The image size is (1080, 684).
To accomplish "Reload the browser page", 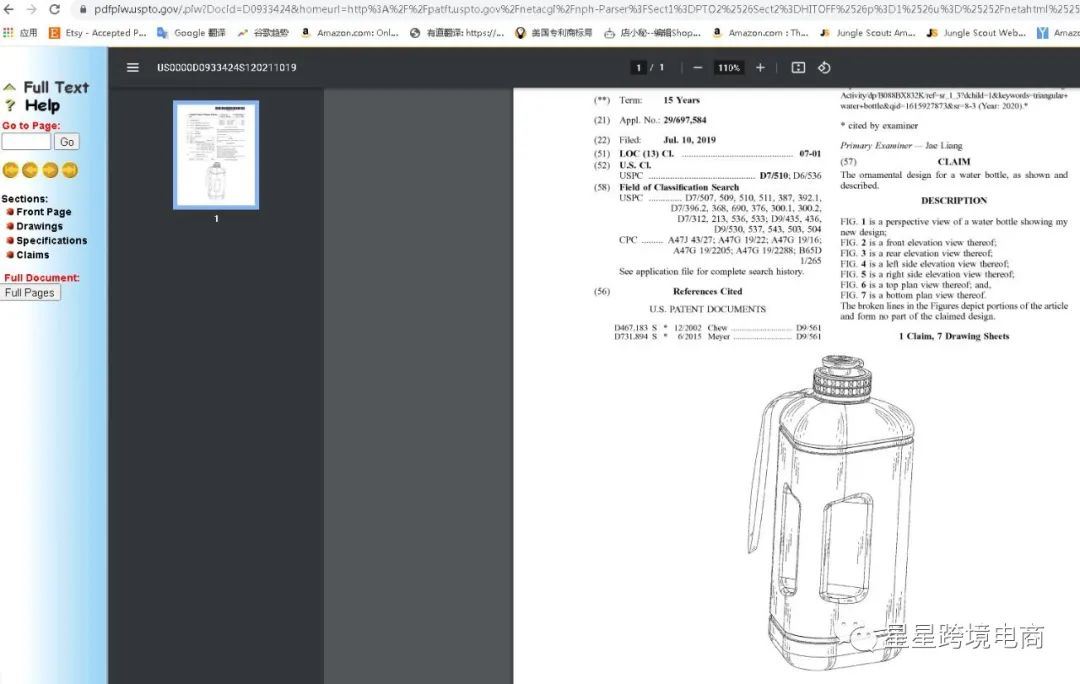I will (x=55, y=9).
